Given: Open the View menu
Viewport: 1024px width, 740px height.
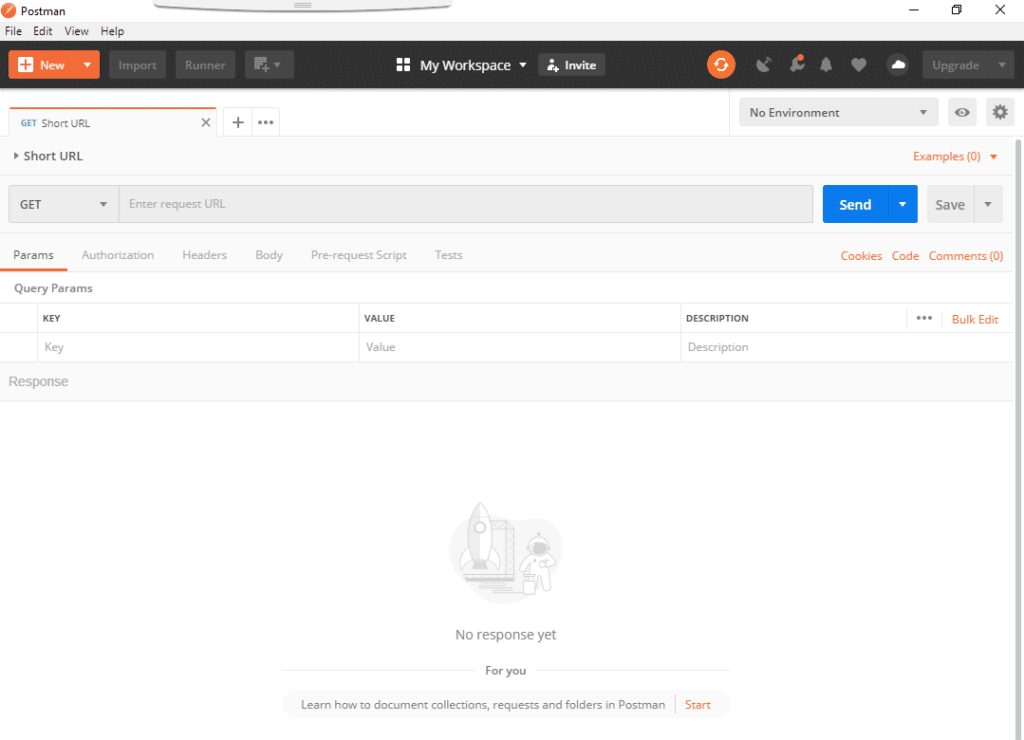Looking at the screenshot, I should click(x=76, y=31).
